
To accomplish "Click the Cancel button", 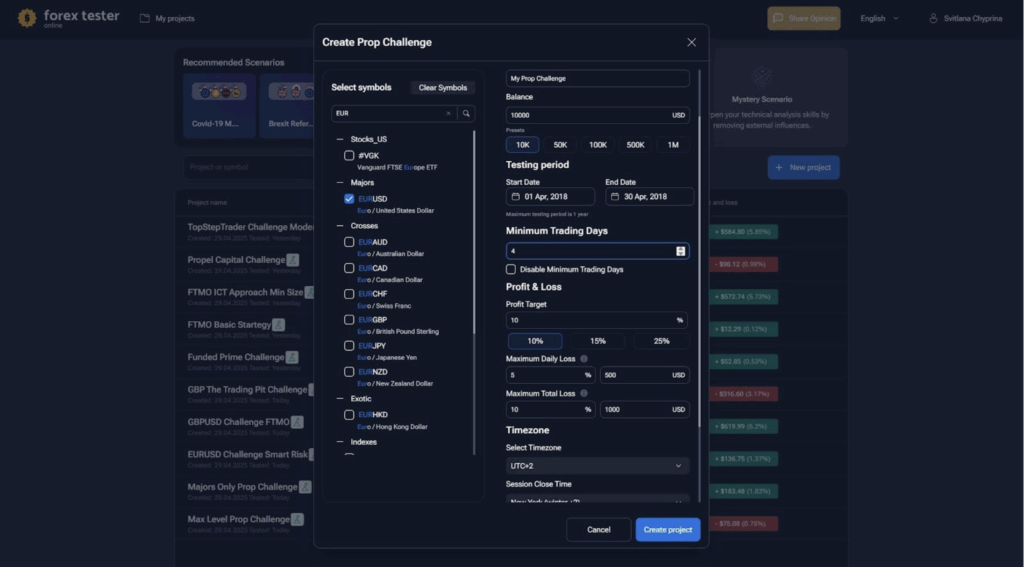I will 599,530.
